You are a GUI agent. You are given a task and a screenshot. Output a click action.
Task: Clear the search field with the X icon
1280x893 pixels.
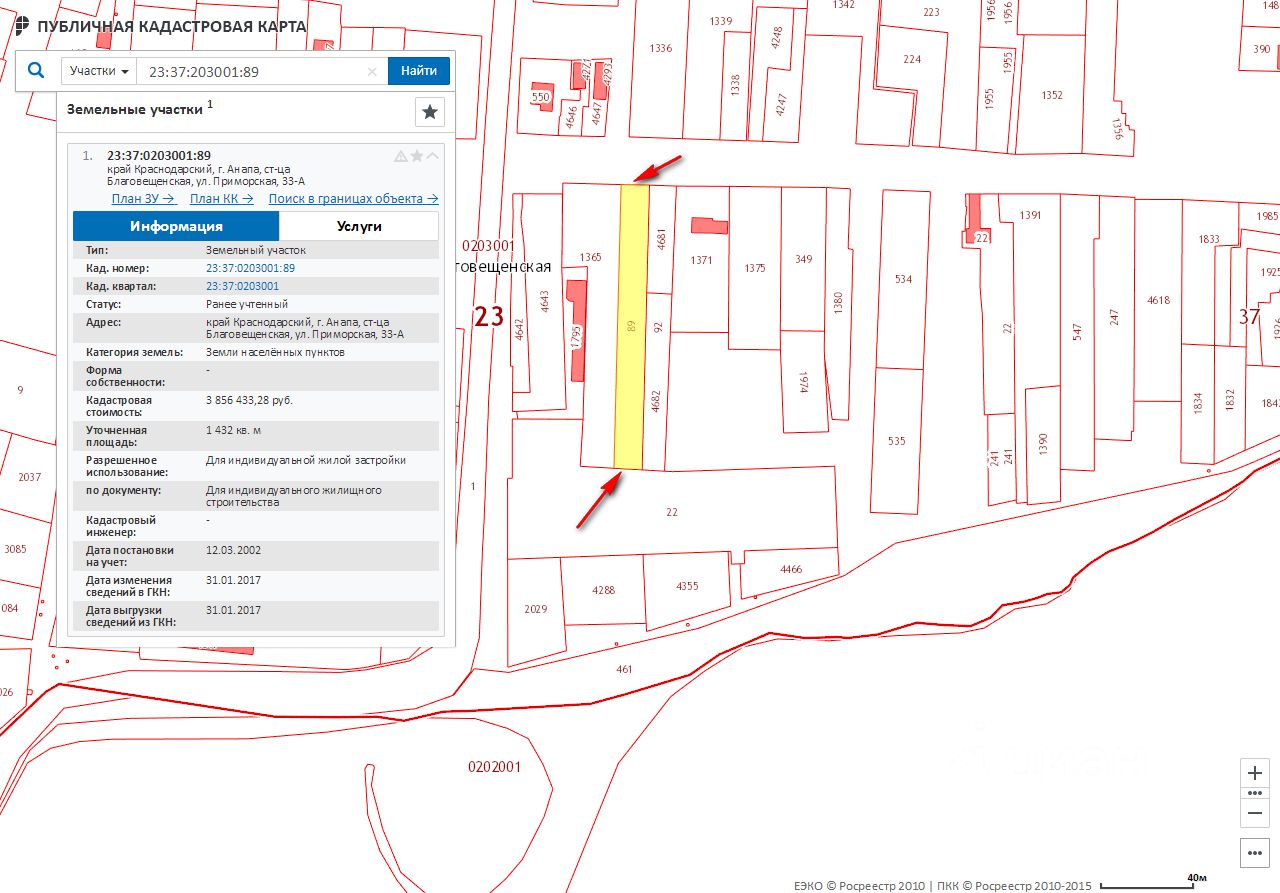(372, 71)
